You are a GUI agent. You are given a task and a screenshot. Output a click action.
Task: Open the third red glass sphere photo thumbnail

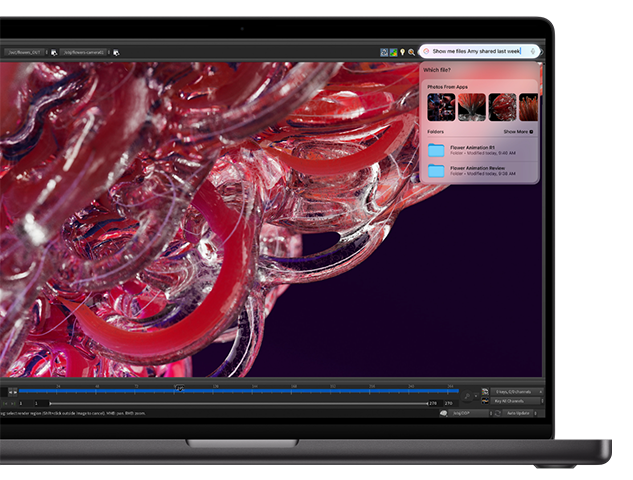click(x=502, y=107)
